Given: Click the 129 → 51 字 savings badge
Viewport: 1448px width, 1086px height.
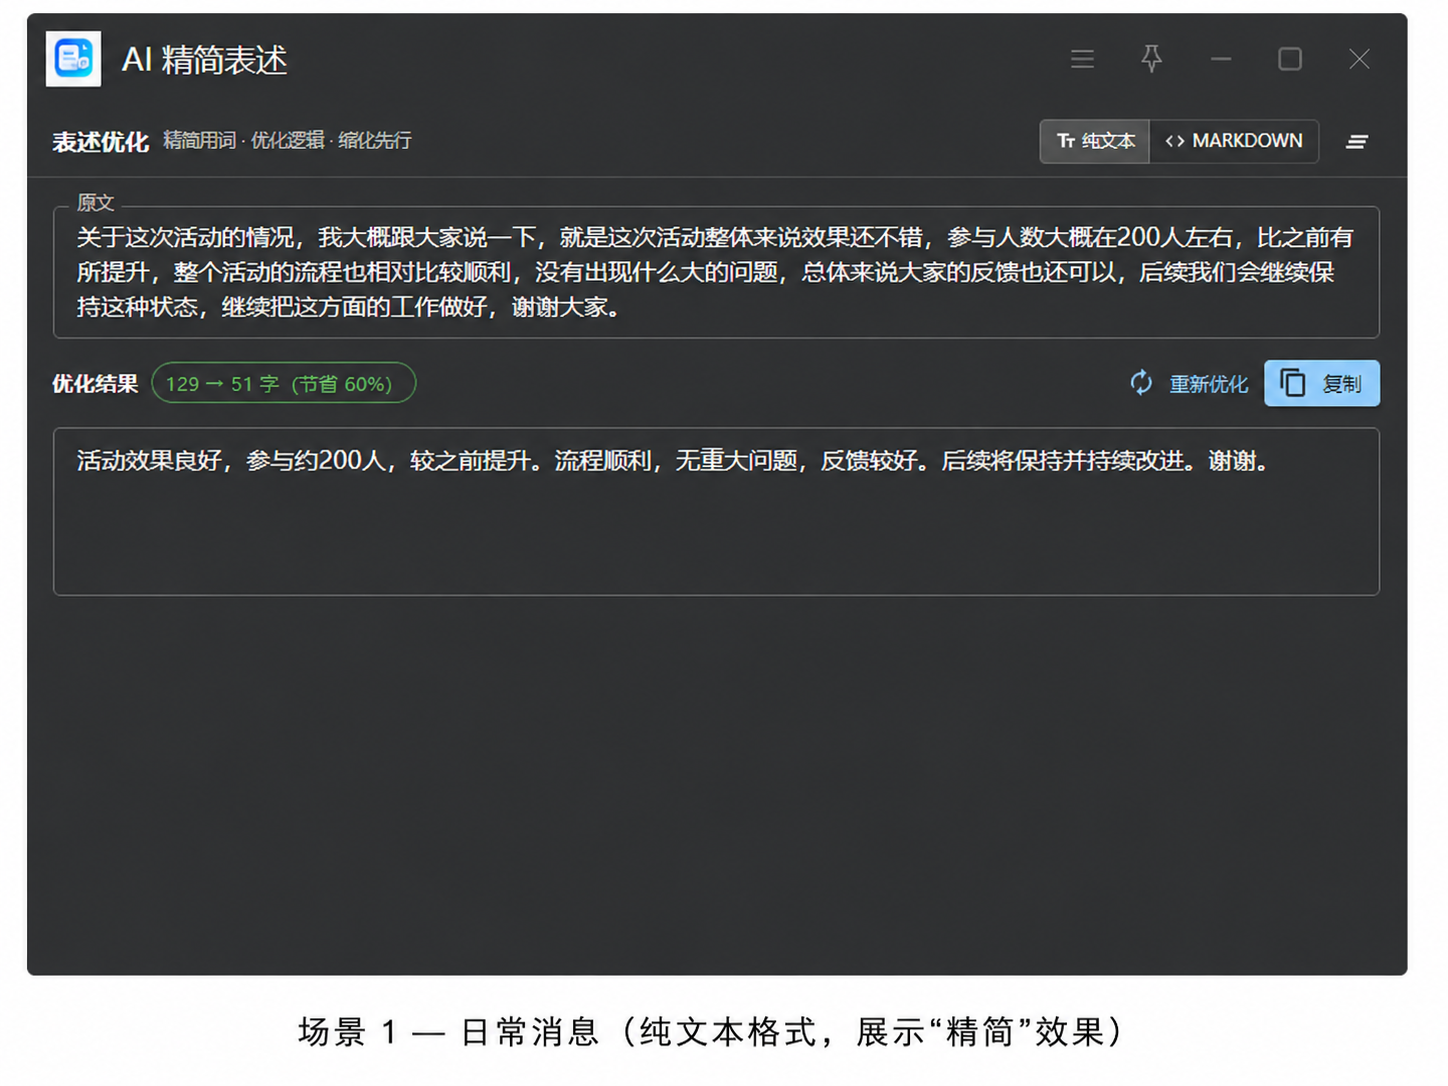Looking at the screenshot, I should pos(284,383).
